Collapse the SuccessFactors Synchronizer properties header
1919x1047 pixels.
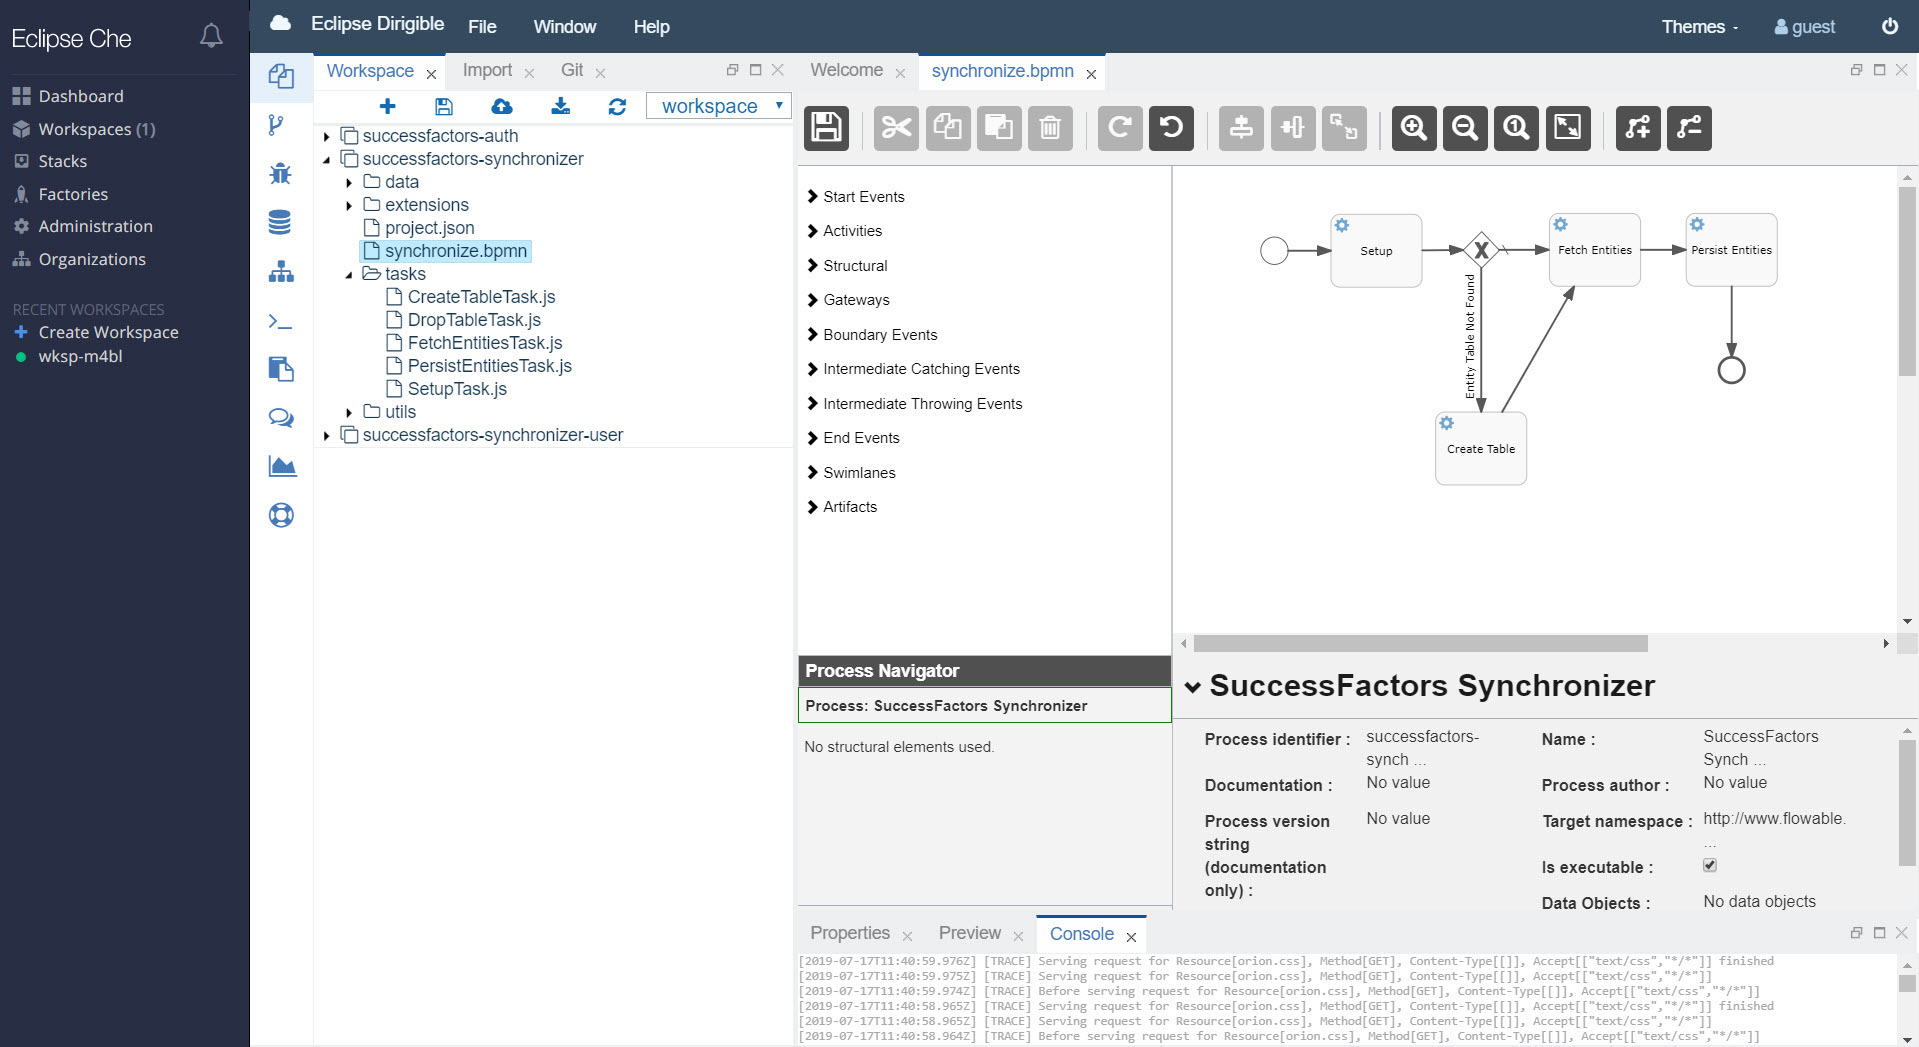coord(1192,687)
